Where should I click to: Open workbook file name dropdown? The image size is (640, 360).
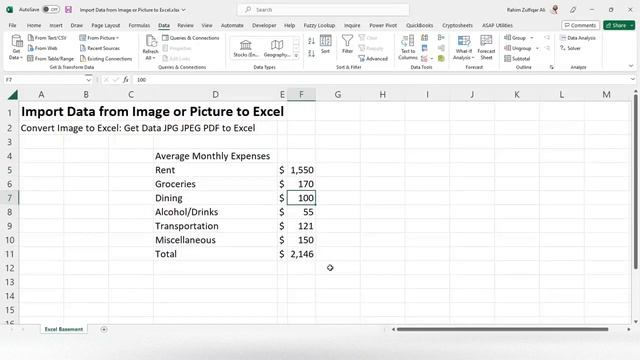pyautogui.click(x=183, y=10)
